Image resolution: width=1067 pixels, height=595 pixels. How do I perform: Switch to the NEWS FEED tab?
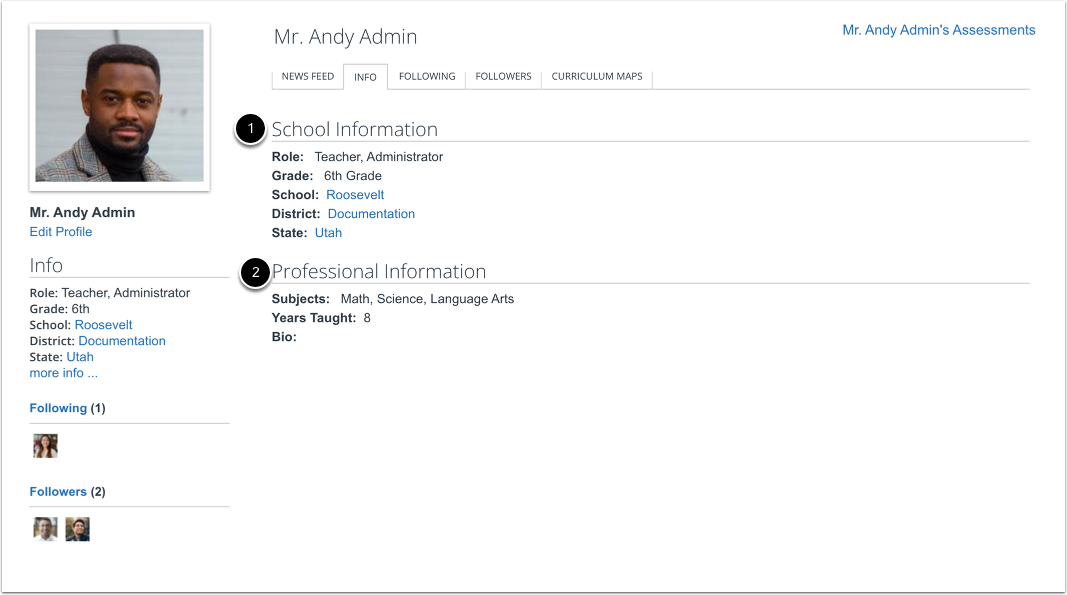pyautogui.click(x=307, y=76)
